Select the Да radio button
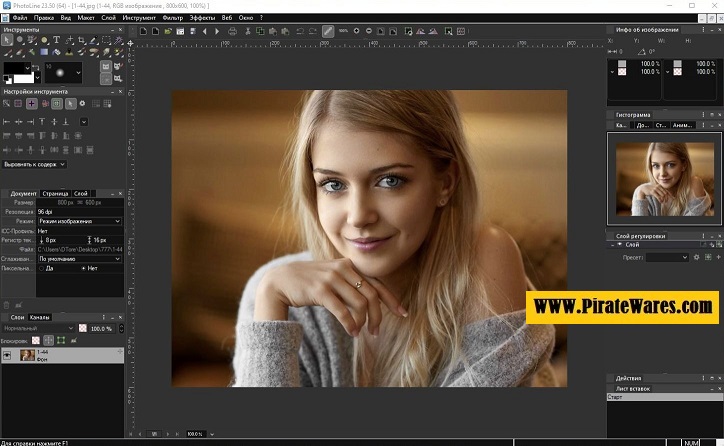724x446 pixels. 42,269
